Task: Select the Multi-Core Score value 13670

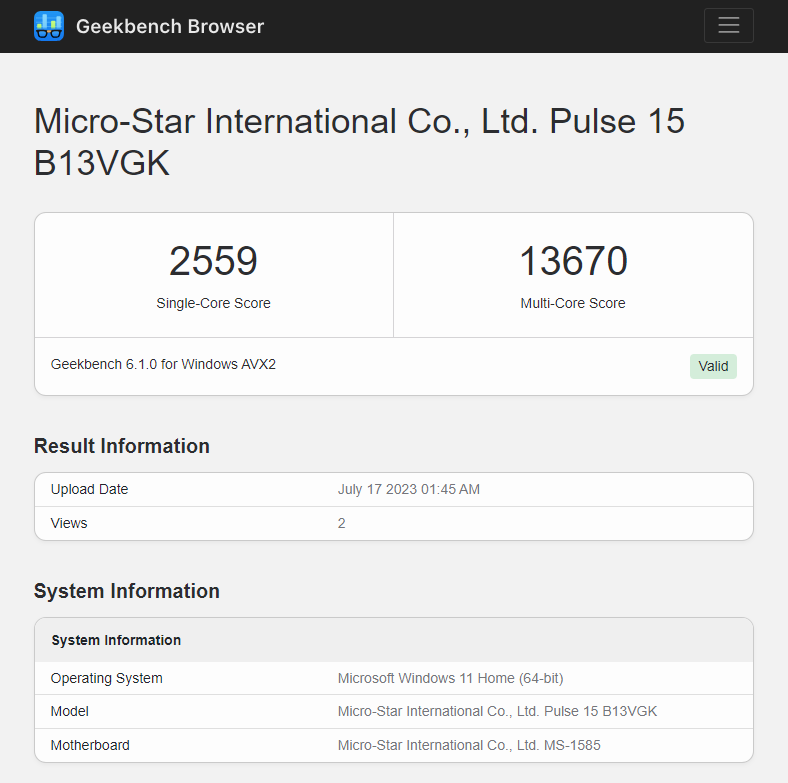Action: 573,261
